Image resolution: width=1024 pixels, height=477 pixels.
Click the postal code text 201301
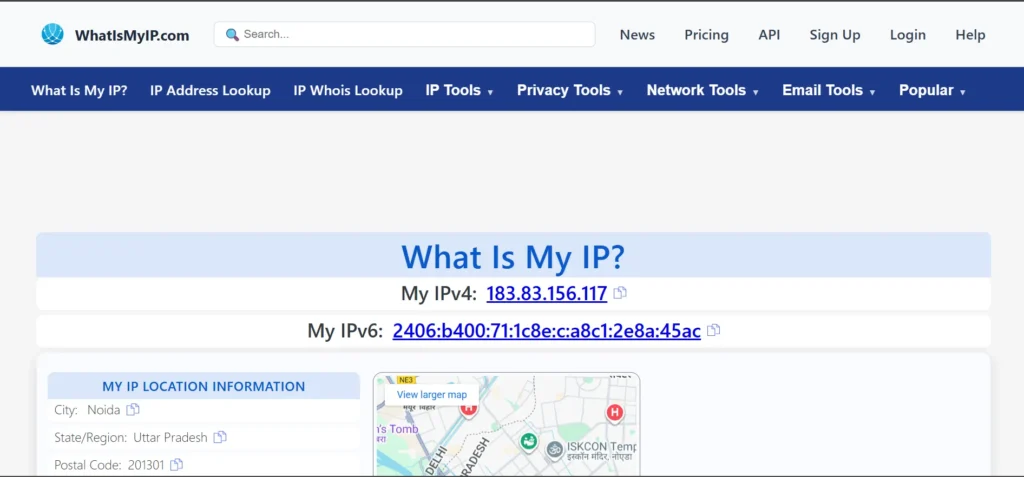pos(145,465)
